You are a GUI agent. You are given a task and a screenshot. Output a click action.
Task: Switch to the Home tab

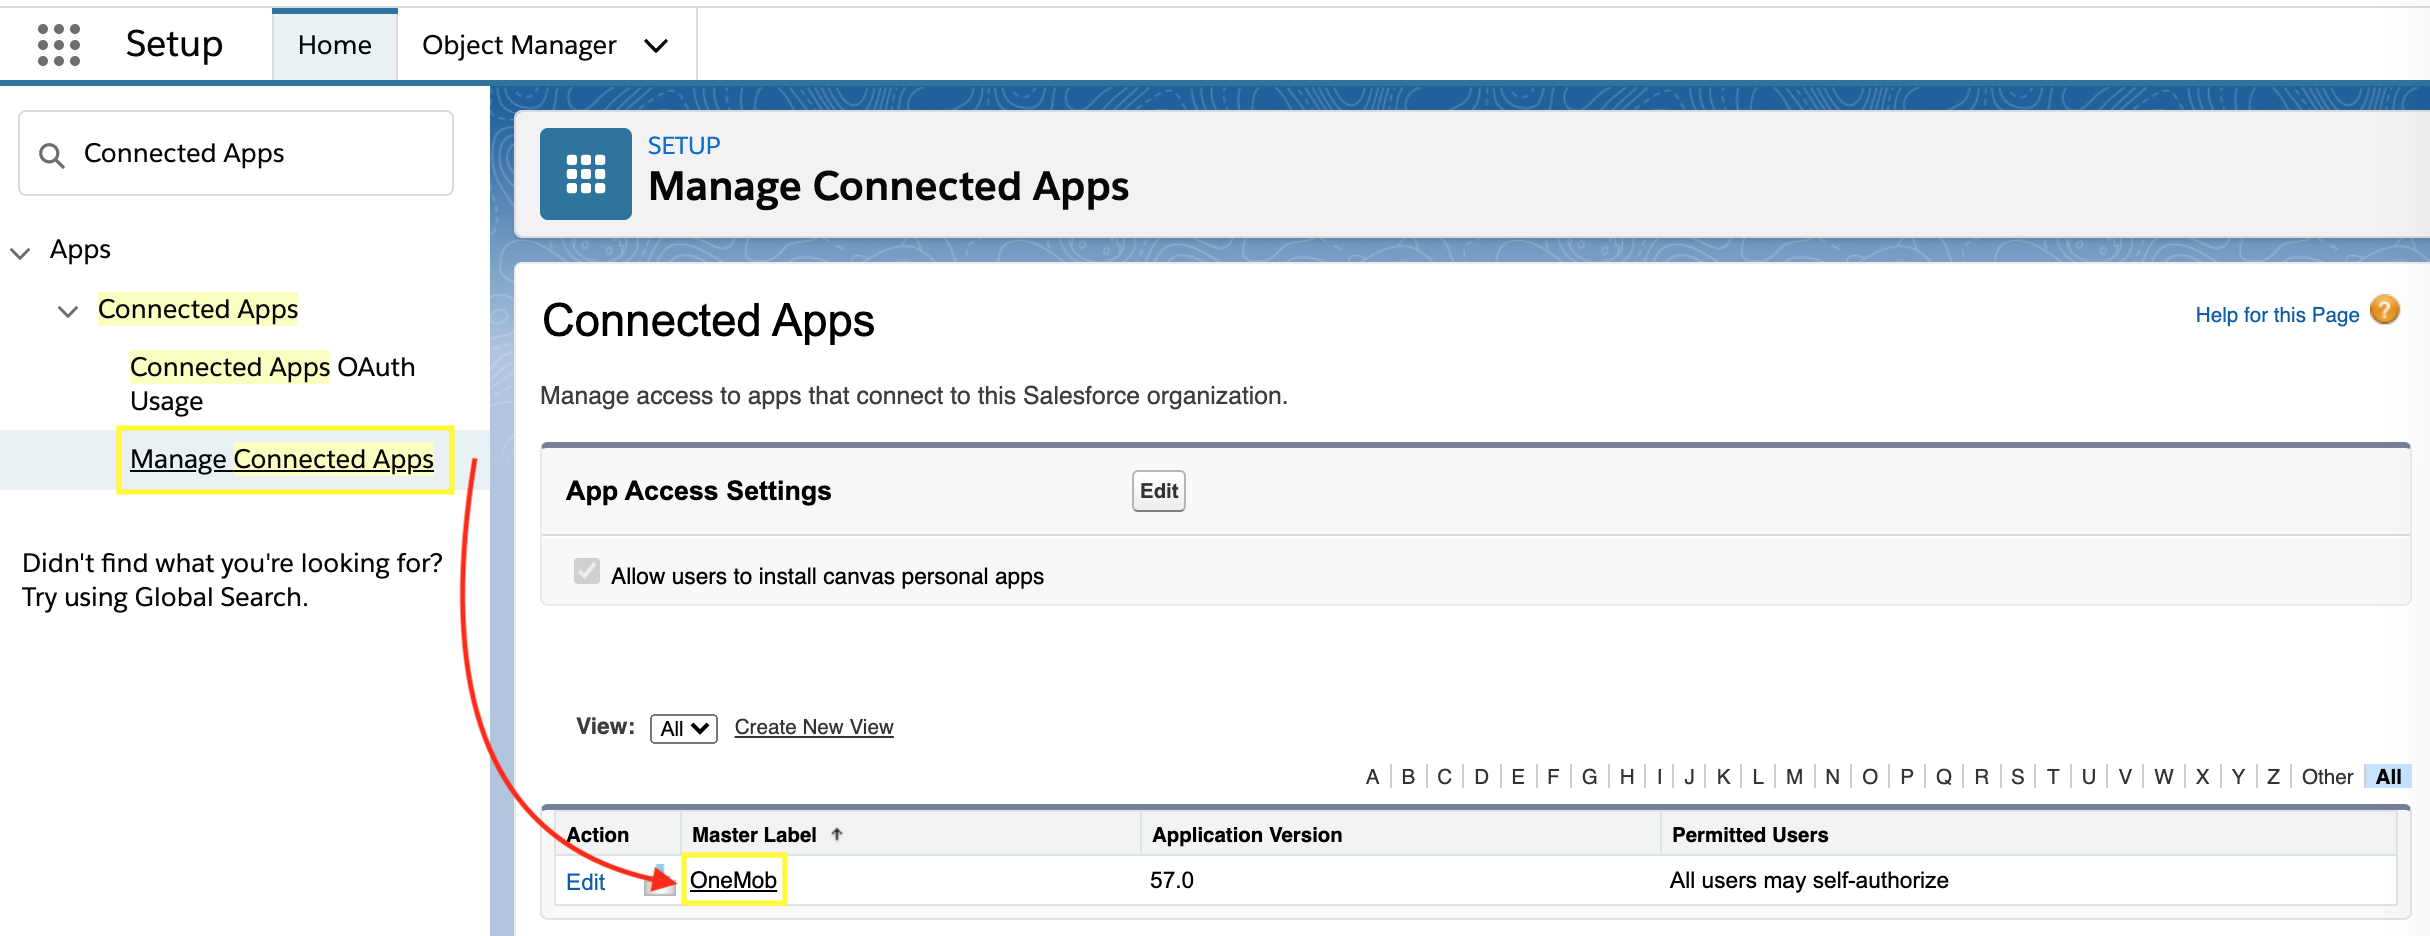[x=335, y=45]
